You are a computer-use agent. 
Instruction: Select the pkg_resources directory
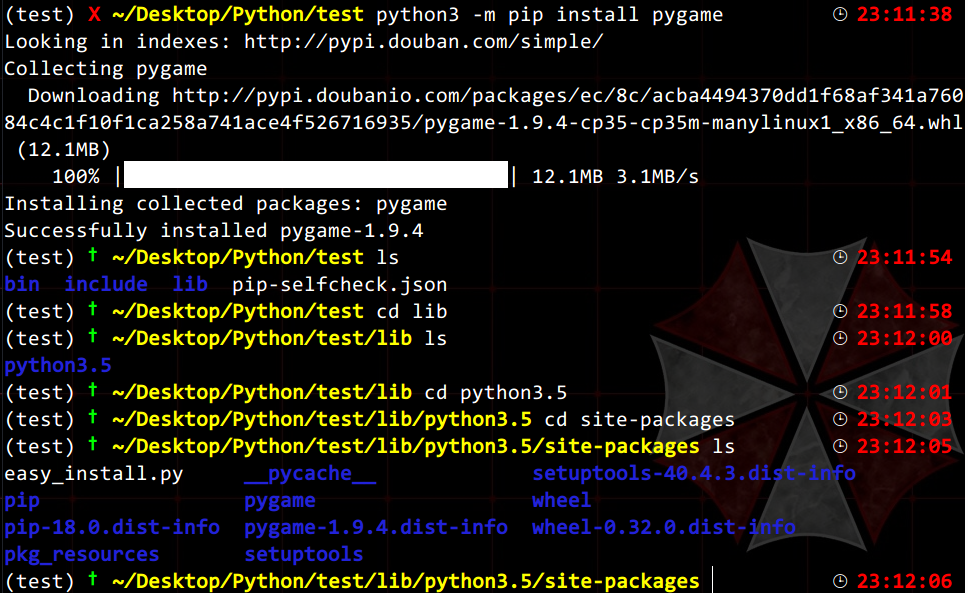81,553
